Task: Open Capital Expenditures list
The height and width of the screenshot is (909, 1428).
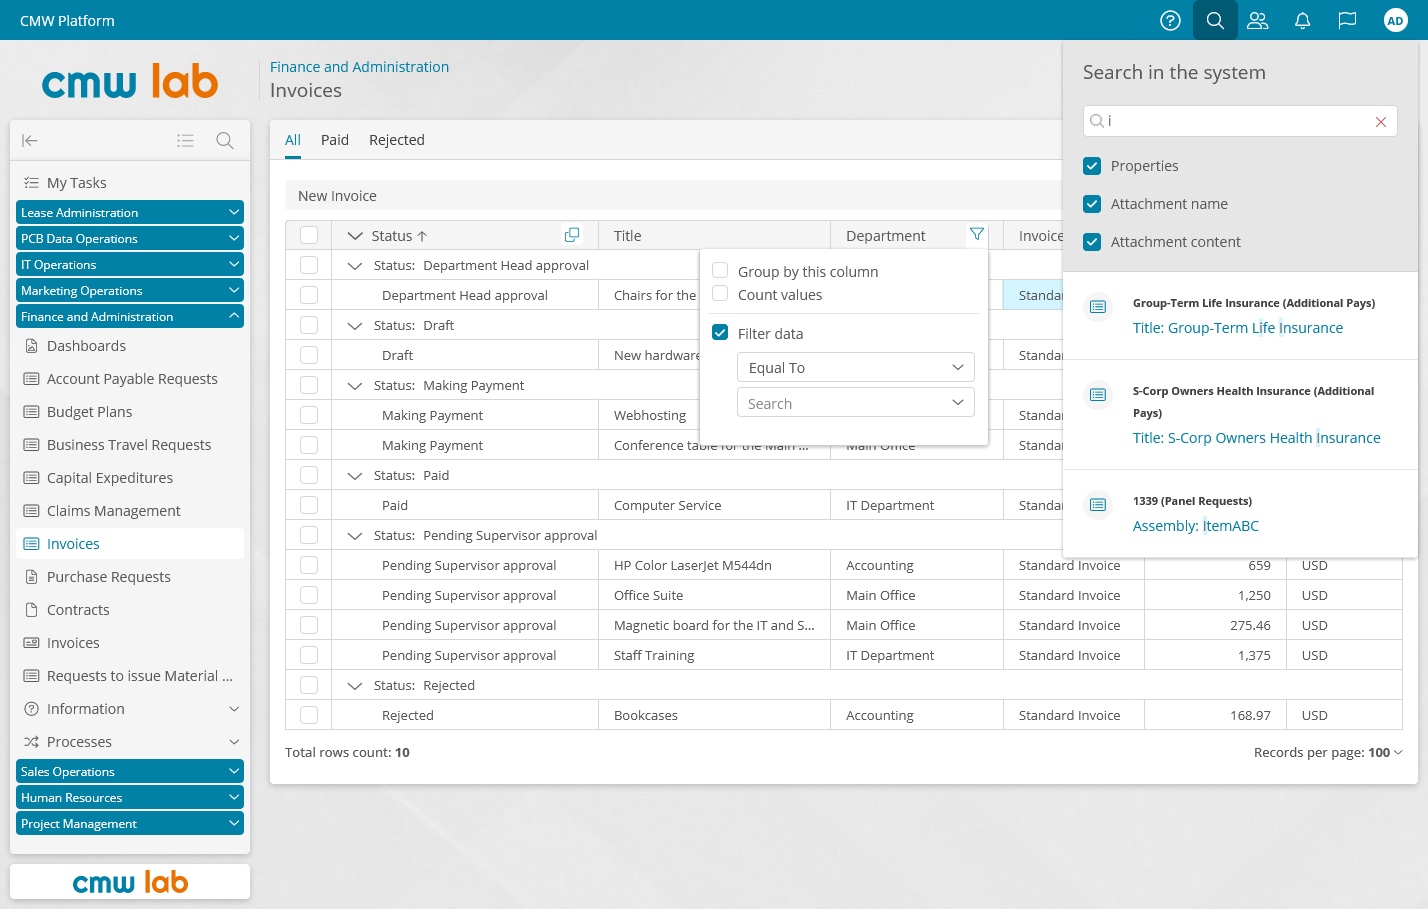Action: 130,478
